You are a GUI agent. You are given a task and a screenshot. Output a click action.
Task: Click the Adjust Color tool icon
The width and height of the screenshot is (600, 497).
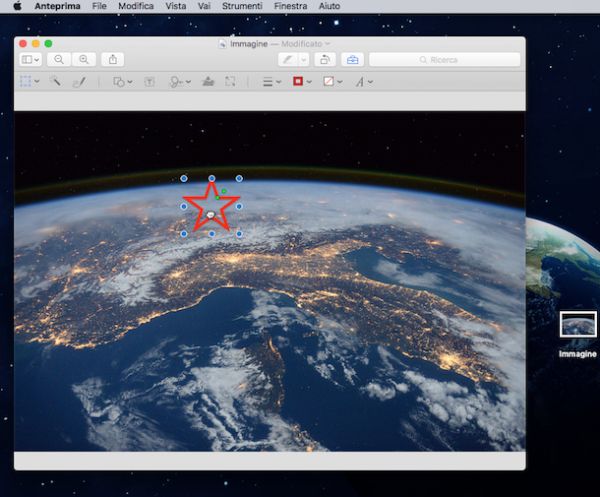pyautogui.click(x=208, y=81)
